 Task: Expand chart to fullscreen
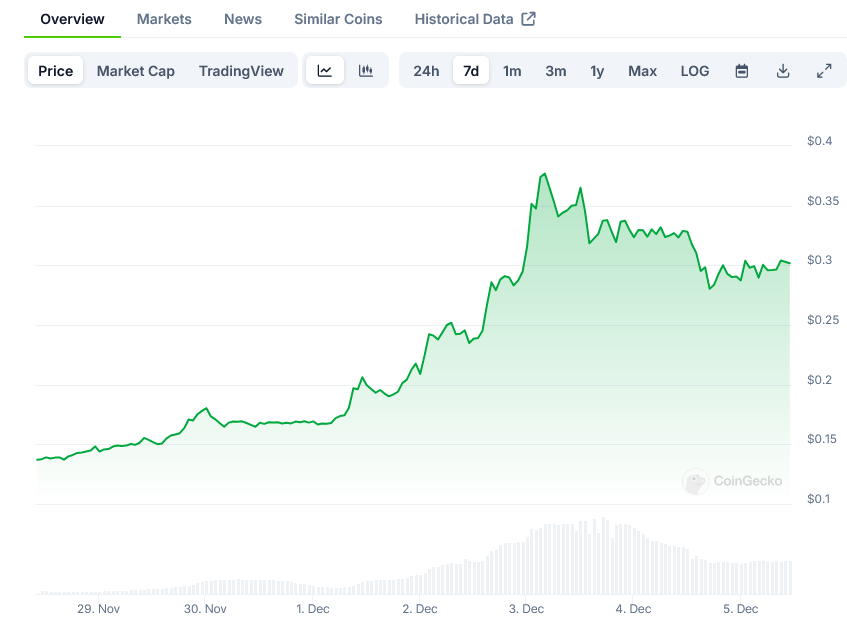pos(824,71)
